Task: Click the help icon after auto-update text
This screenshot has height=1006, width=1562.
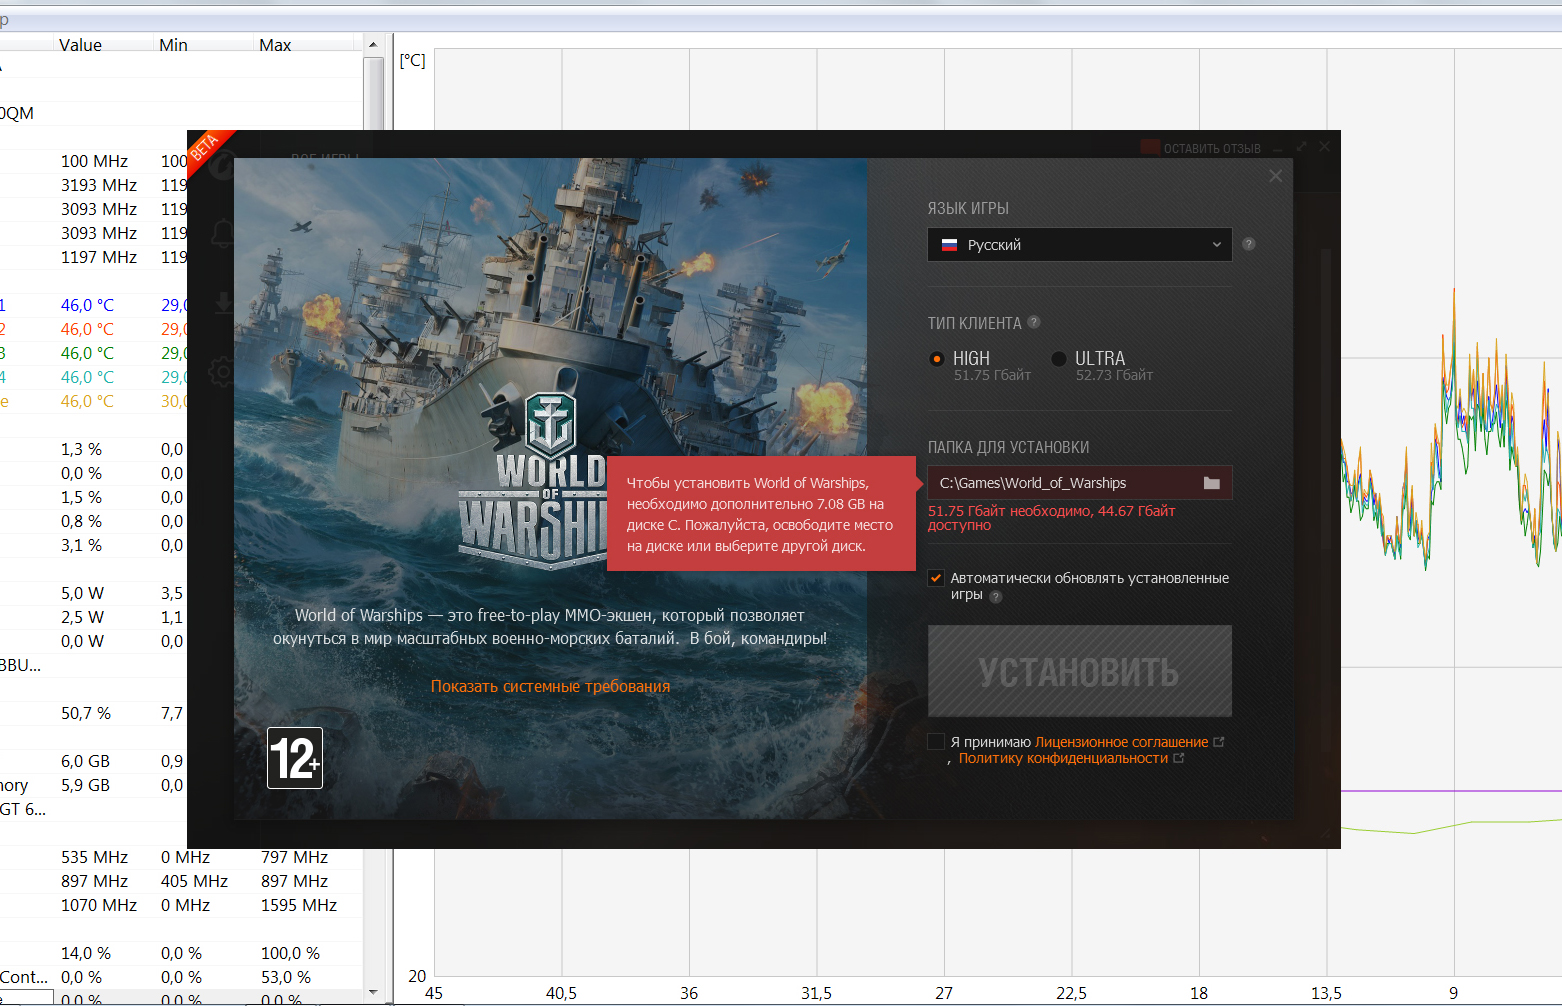Action: coord(995,597)
